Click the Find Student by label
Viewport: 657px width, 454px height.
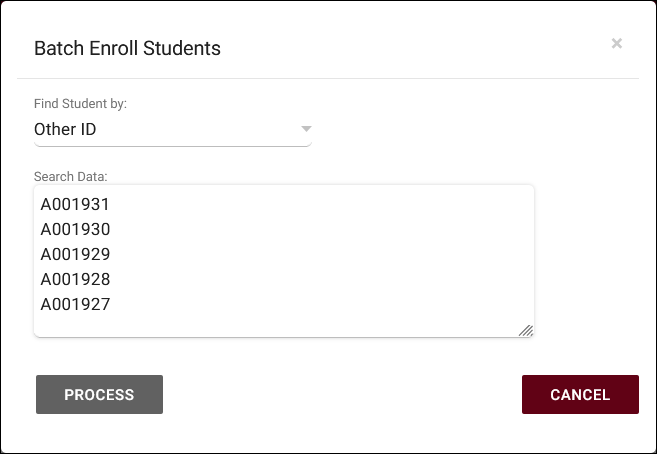80,104
